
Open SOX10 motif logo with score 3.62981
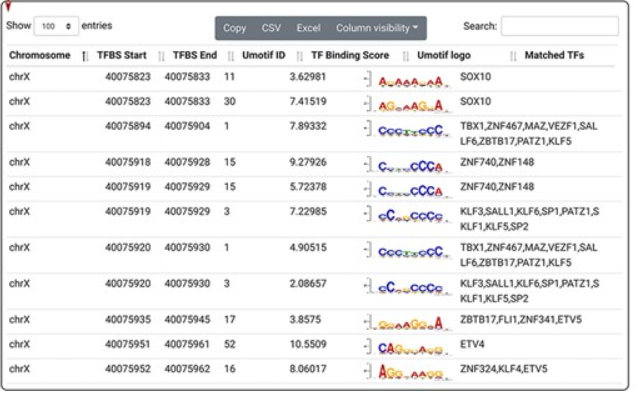pos(408,80)
